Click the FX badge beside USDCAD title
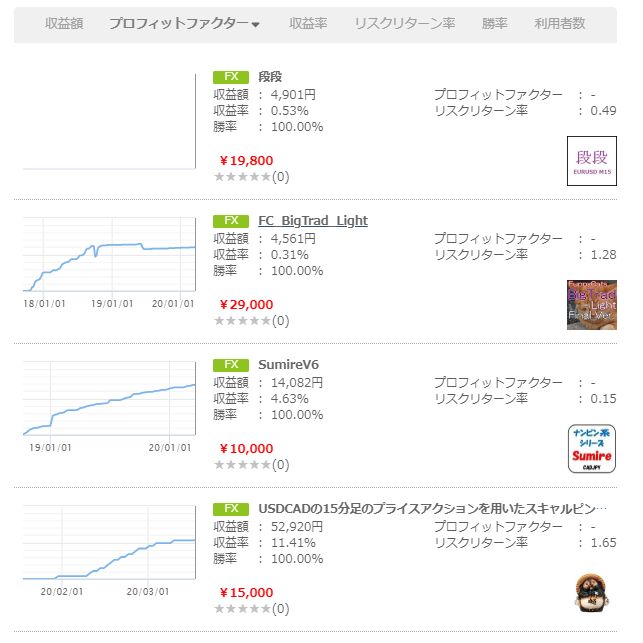This screenshot has height=643, width=643. 230,509
